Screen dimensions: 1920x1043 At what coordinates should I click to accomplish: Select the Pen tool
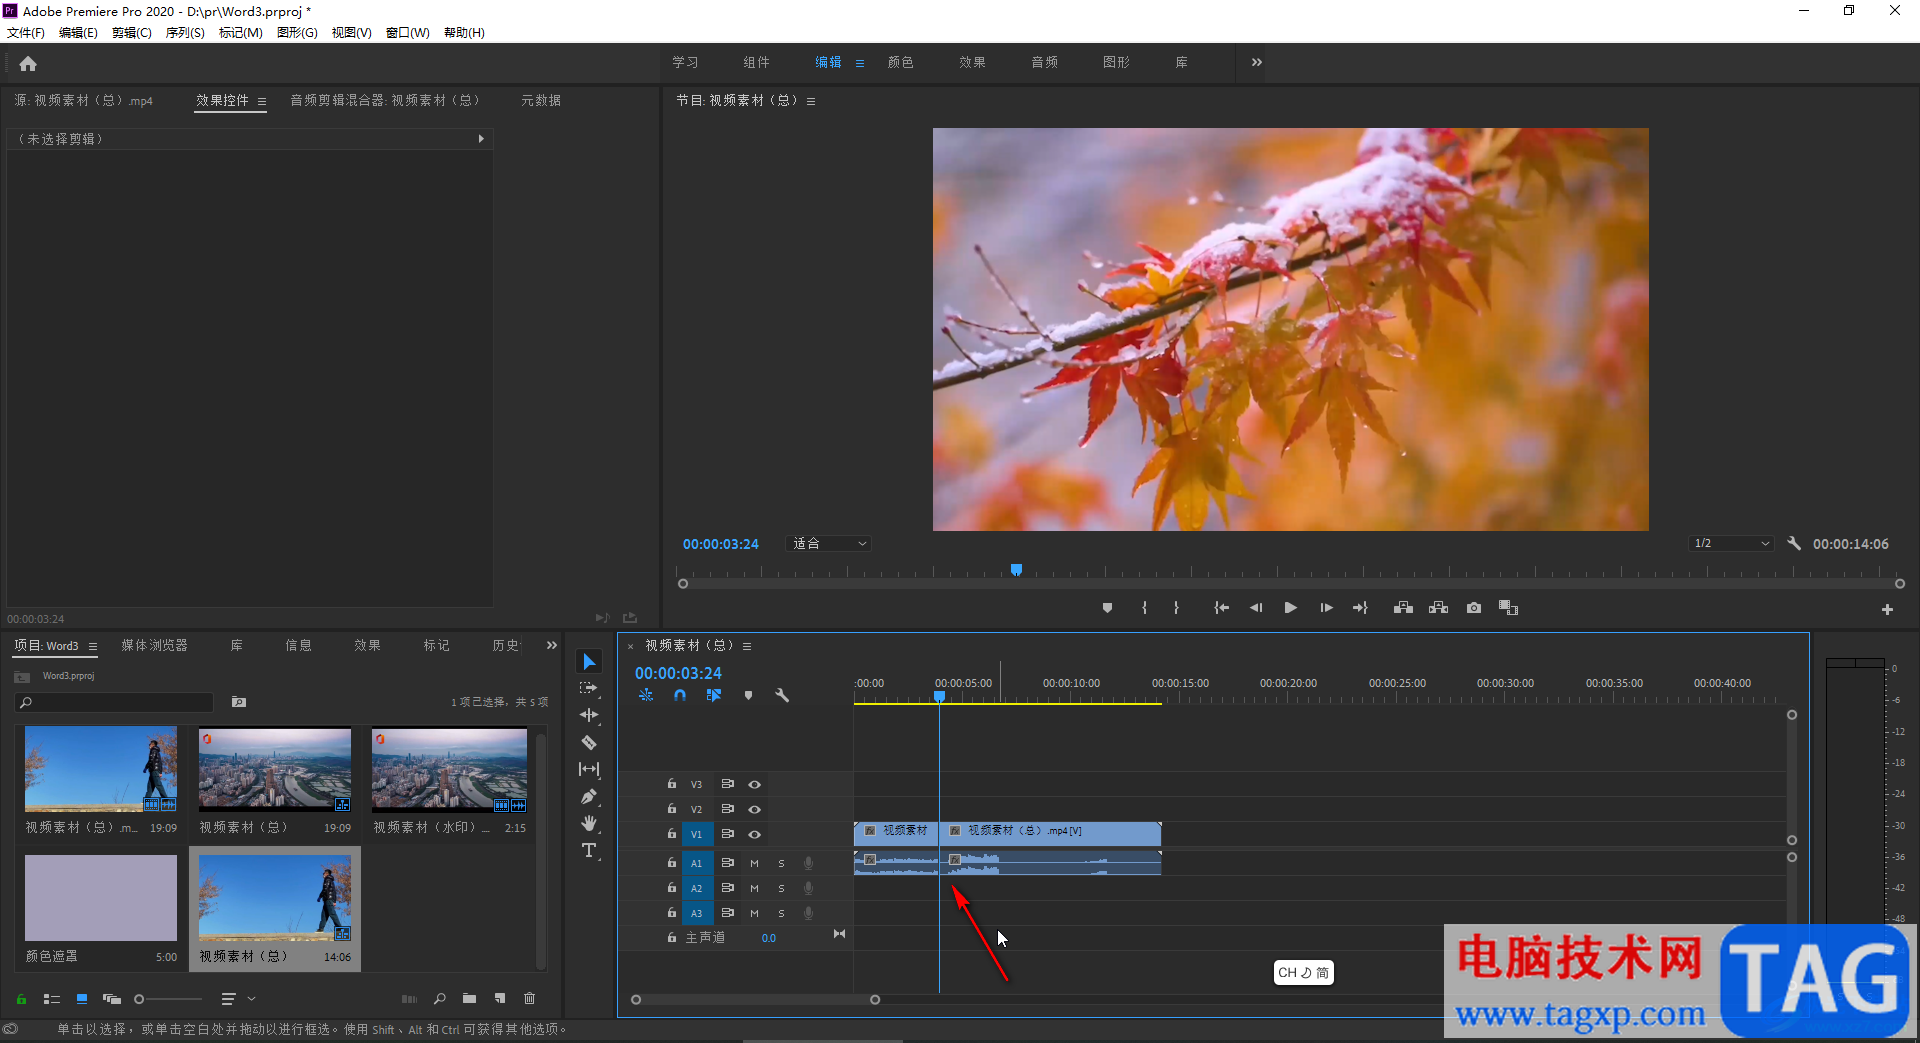[589, 797]
